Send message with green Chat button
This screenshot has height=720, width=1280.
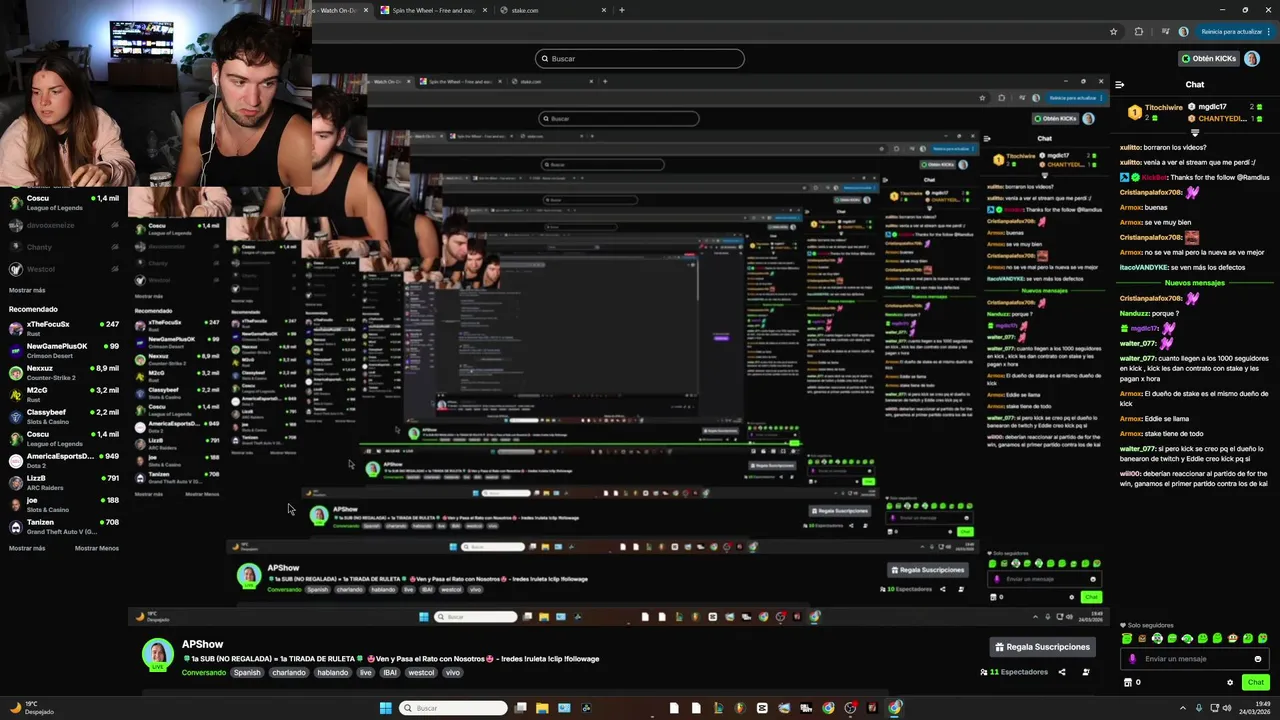pyautogui.click(x=1256, y=682)
